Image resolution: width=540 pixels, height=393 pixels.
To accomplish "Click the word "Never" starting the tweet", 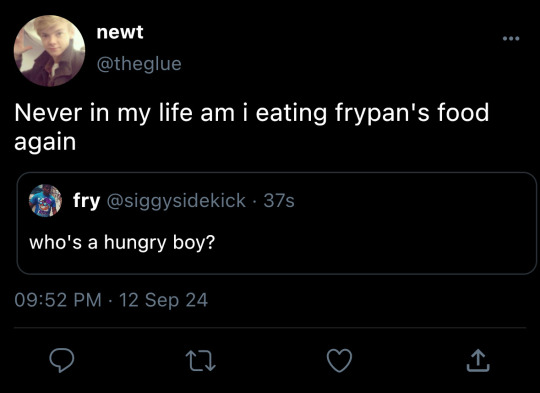I will pos(49,113).
